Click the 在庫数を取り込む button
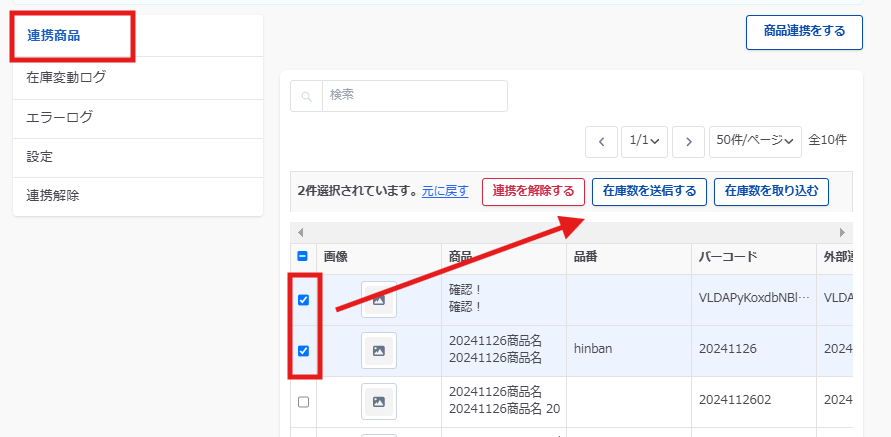 click(772, 192)
